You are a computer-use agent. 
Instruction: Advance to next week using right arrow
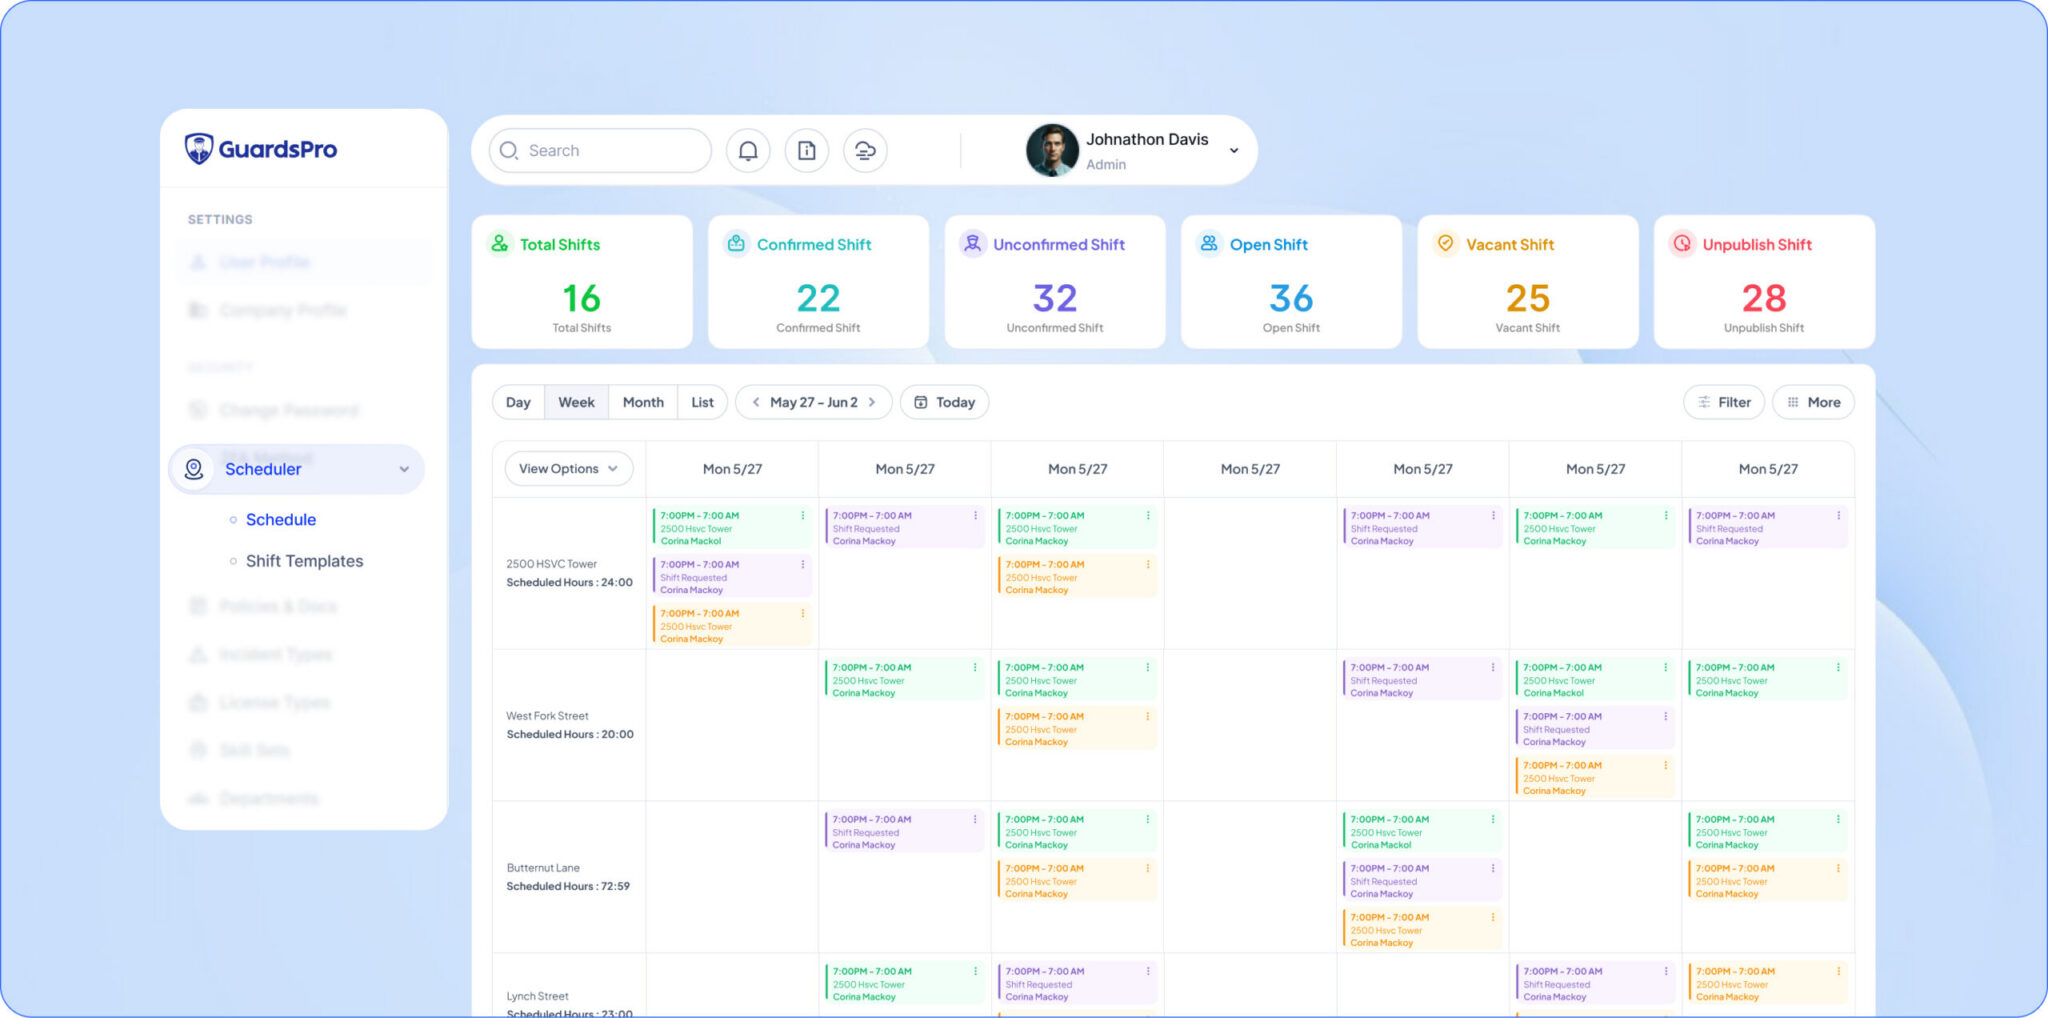click(x=872, y=402)
